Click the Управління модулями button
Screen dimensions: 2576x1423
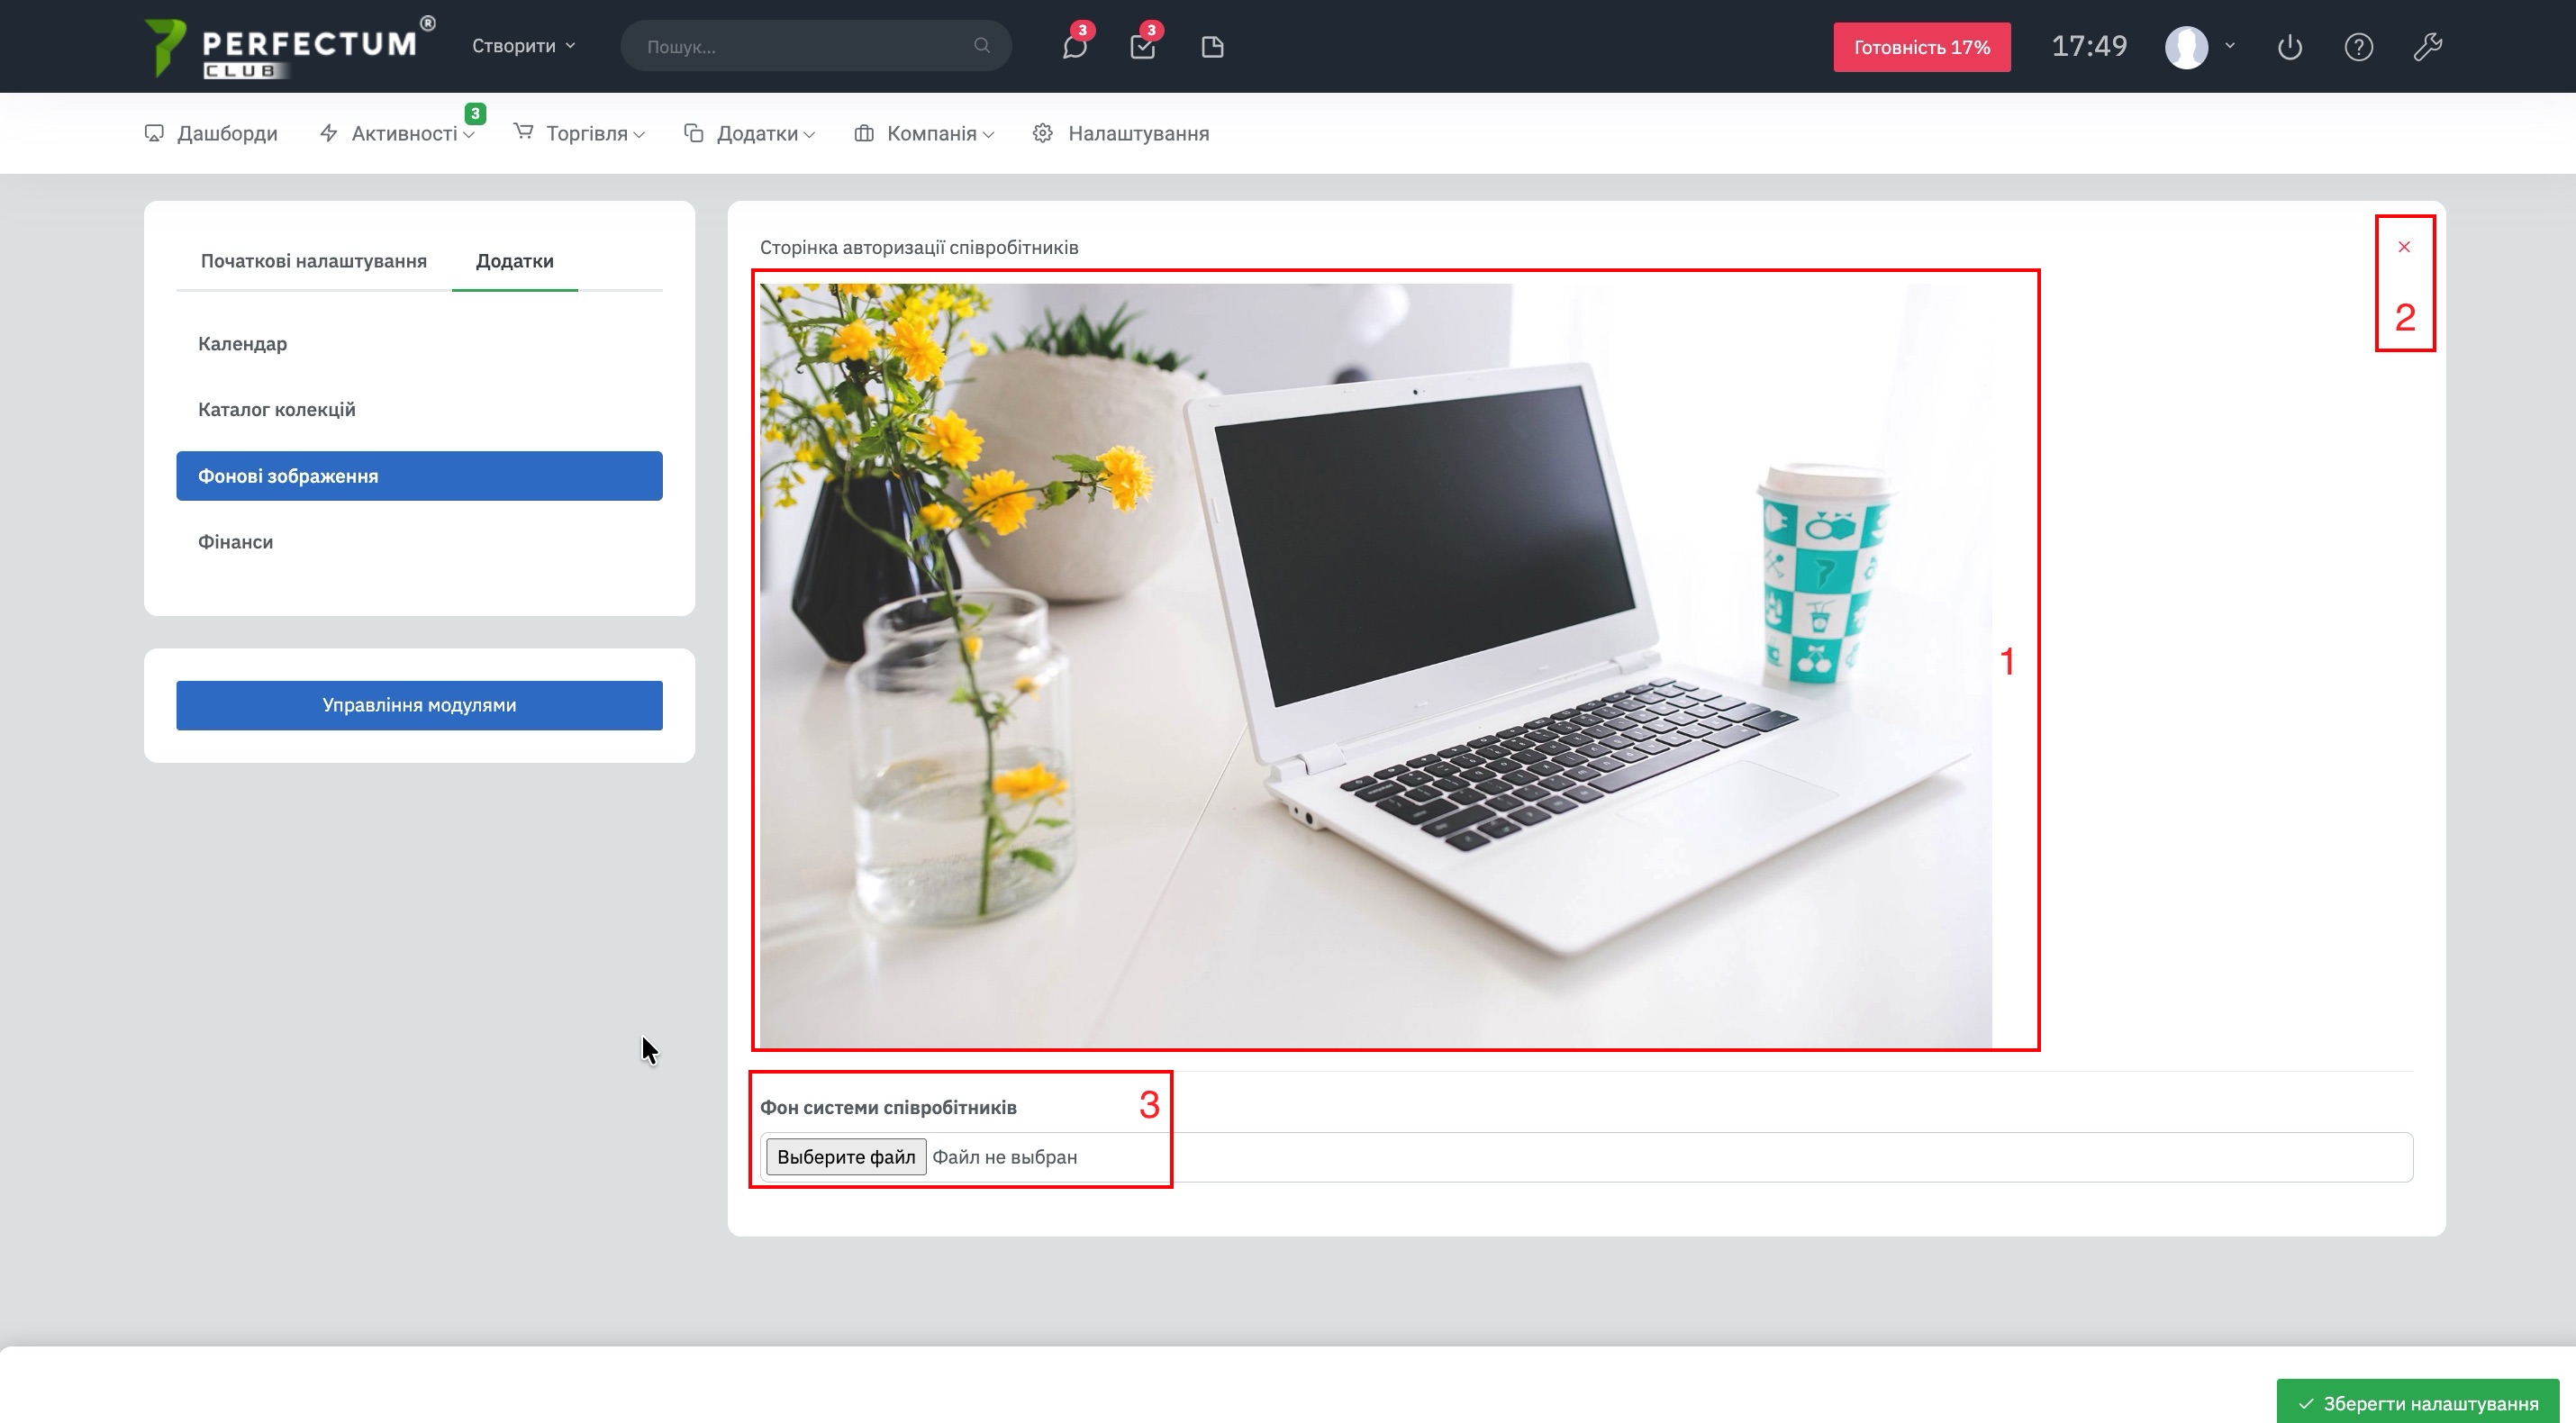419,705
